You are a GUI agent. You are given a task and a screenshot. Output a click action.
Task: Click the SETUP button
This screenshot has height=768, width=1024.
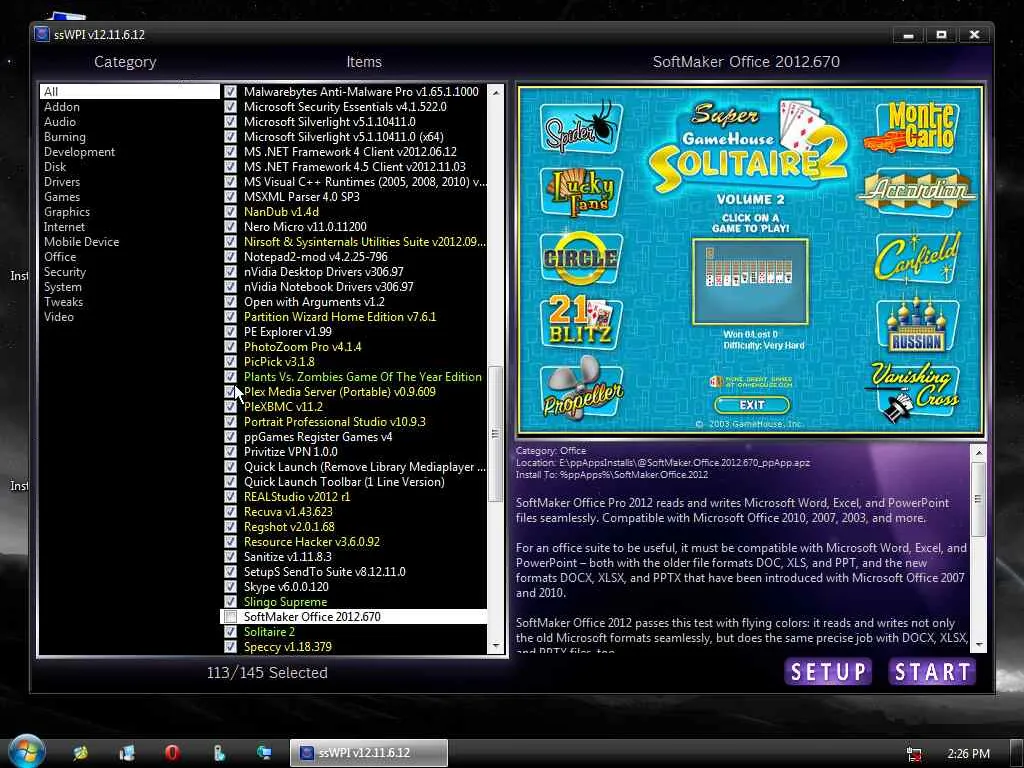pos(828,671)
